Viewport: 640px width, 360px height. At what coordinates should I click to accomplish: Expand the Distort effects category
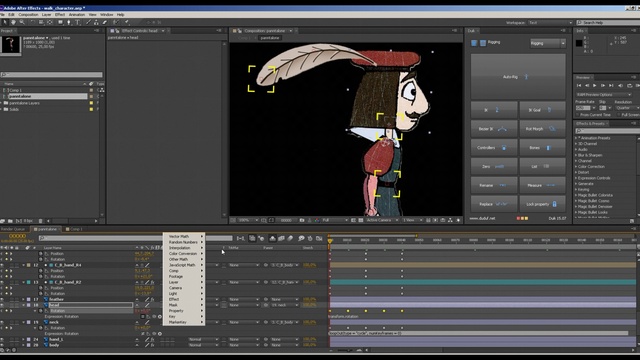pyautogui.click(x=576, y=172)
